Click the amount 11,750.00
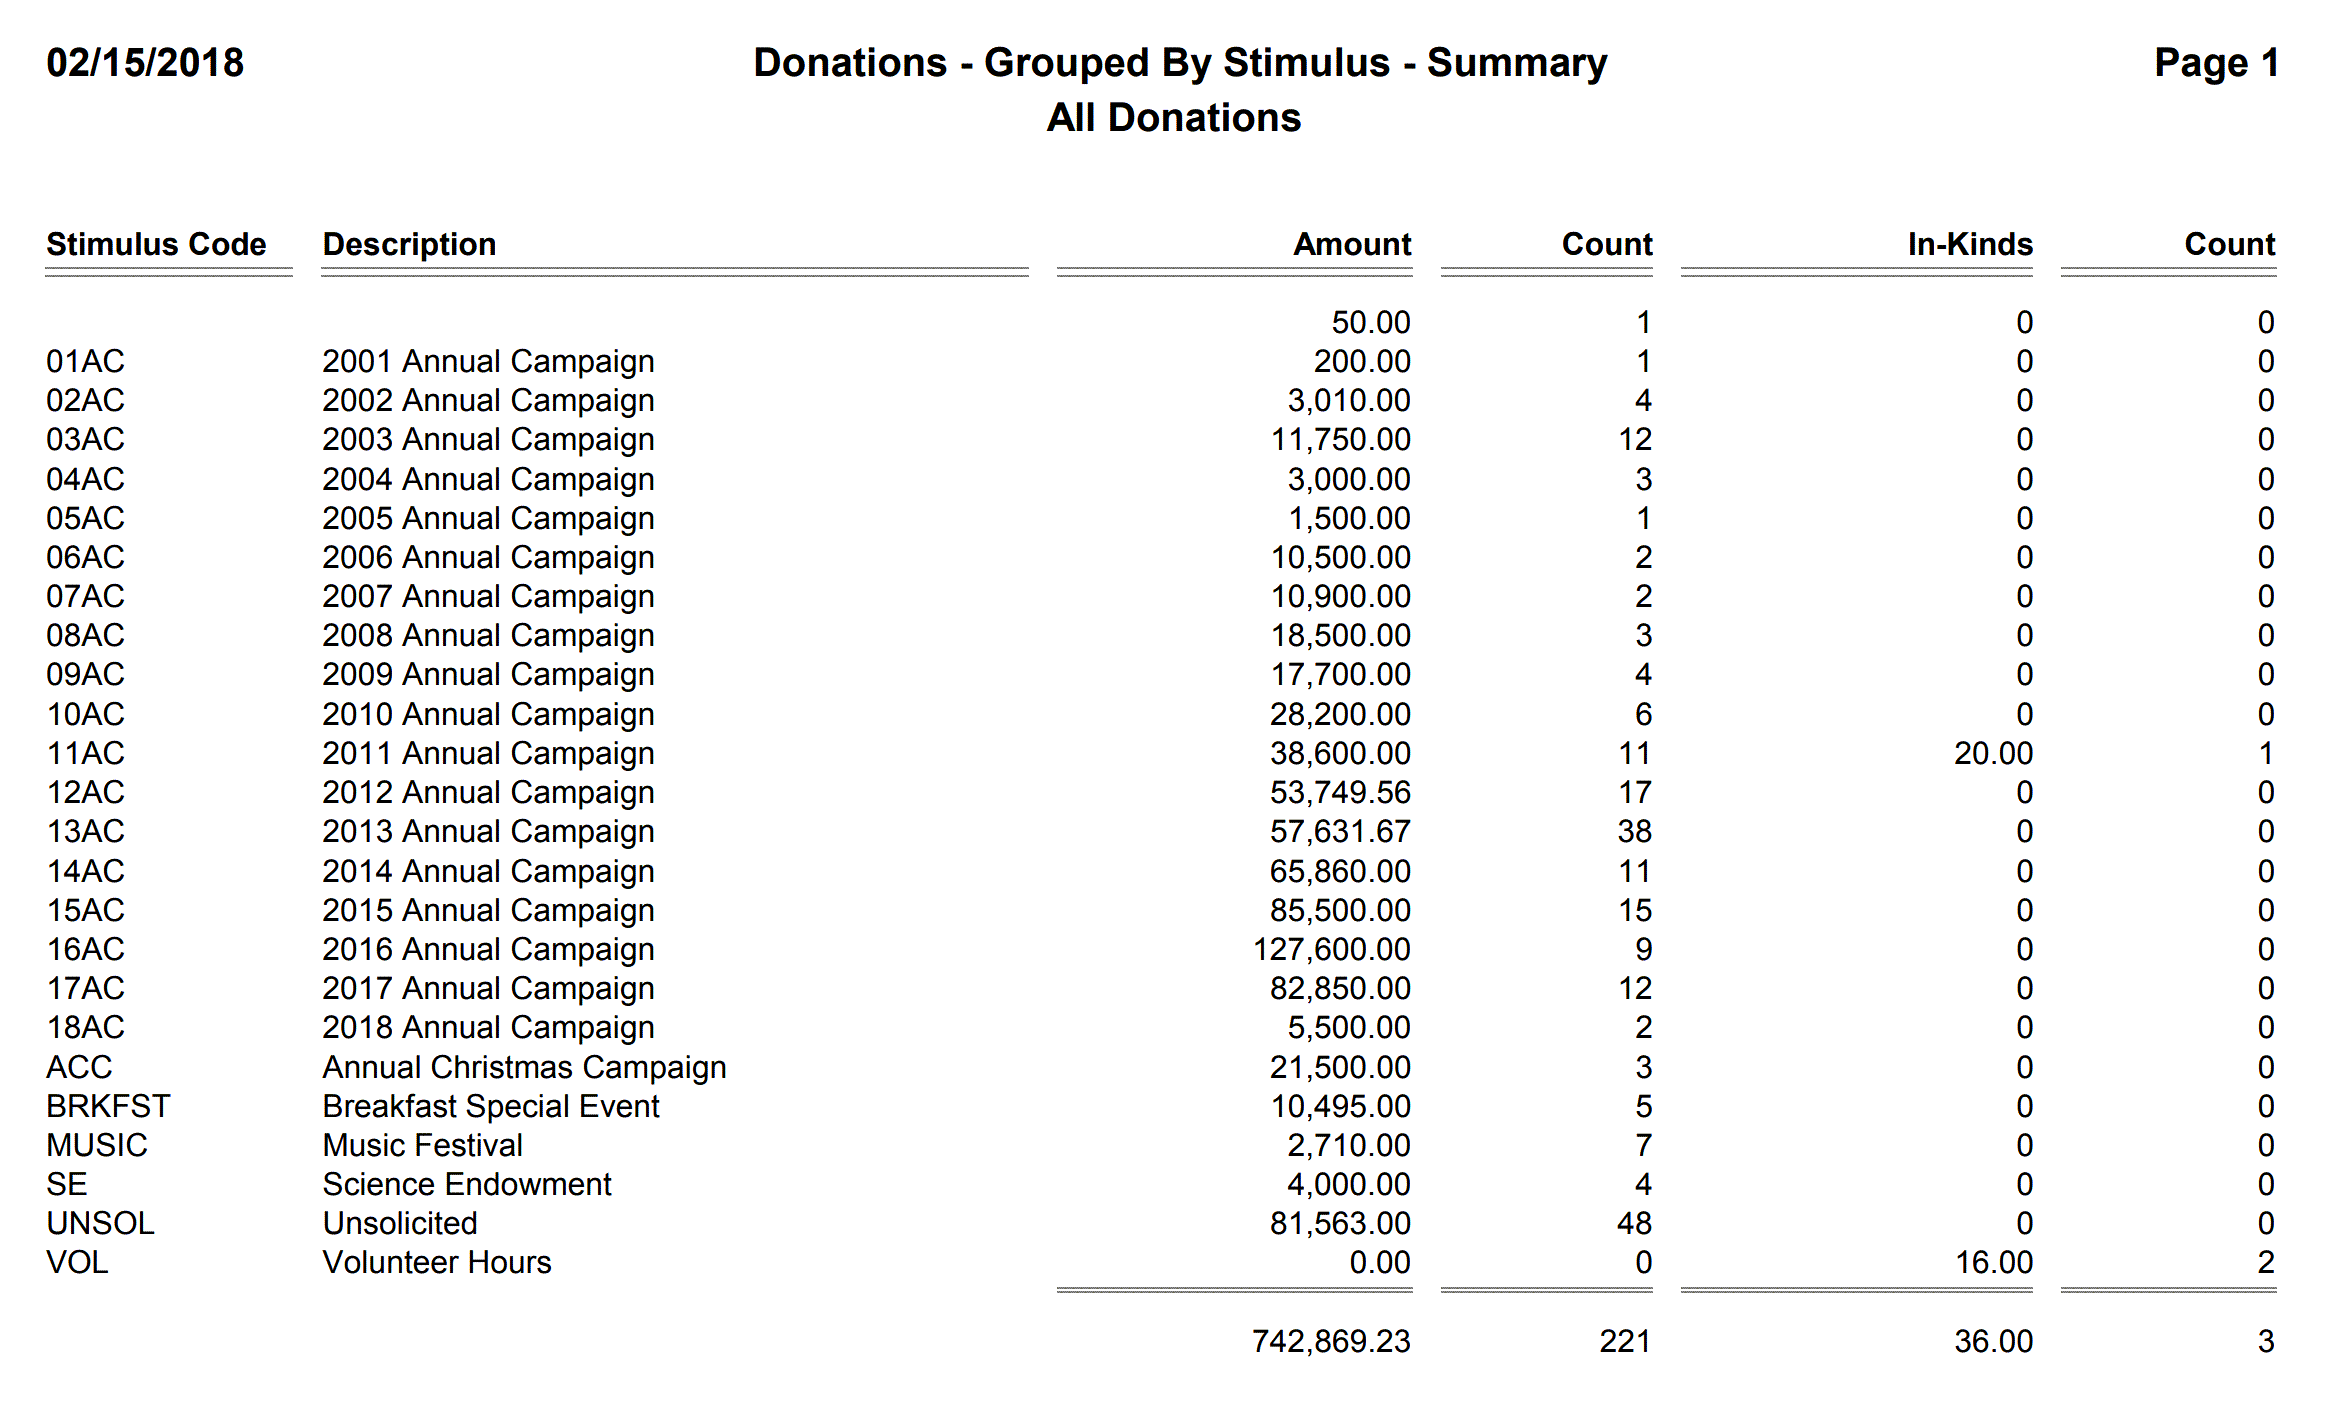2330x1402 pixels. [1341, 440]
